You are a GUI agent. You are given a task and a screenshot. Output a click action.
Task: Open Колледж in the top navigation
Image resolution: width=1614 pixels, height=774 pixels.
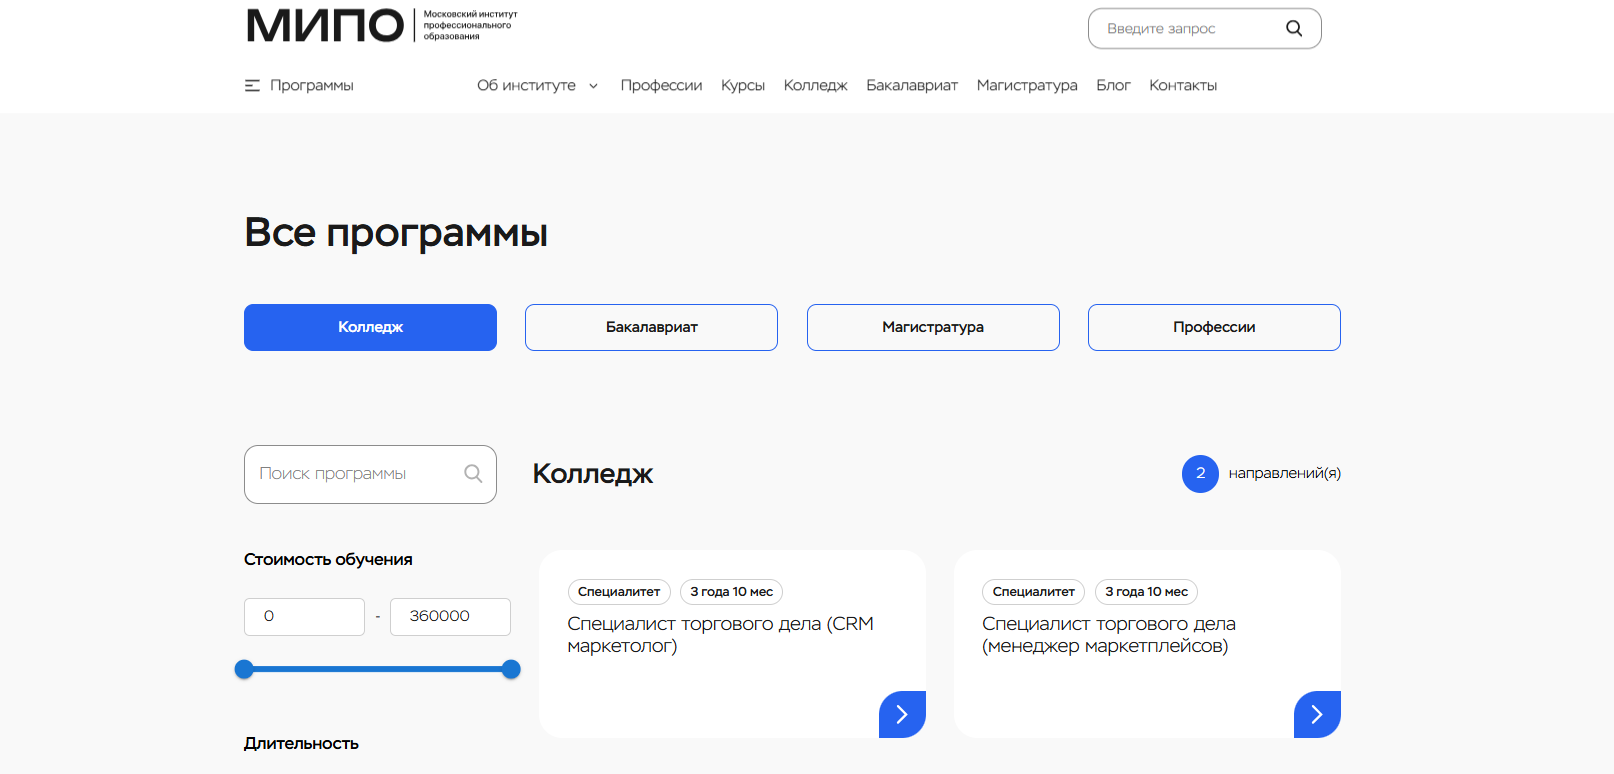point(815,85)
